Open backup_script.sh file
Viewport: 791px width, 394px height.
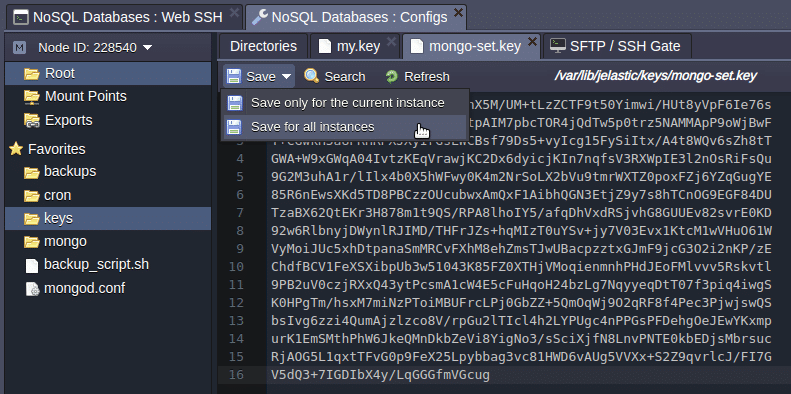coord(96,264)
